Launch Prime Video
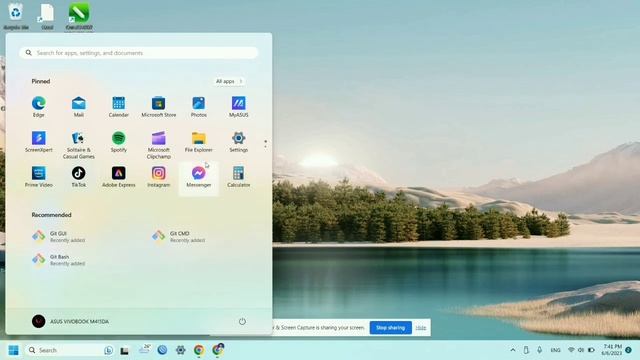 [39, 177]
